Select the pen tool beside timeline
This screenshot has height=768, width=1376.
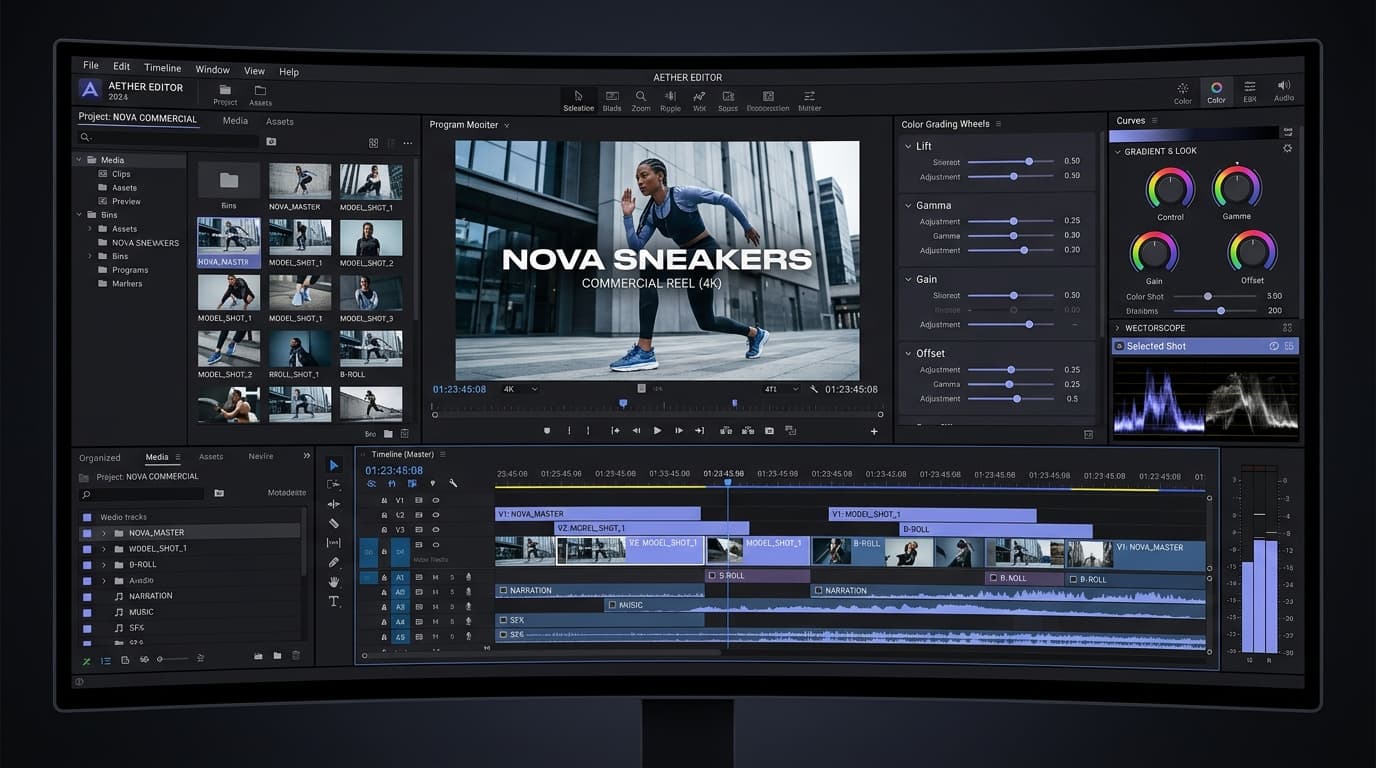tap(334, 562)
